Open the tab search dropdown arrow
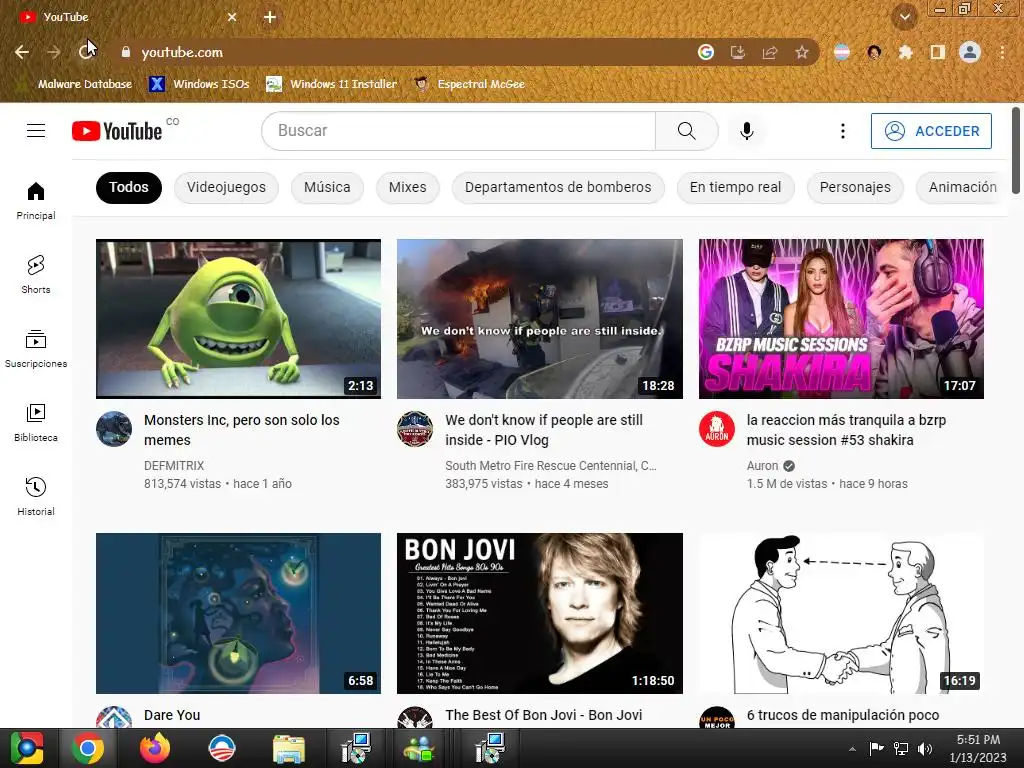The width and height of the screenshot is (1024, 768). click(905, 17)
